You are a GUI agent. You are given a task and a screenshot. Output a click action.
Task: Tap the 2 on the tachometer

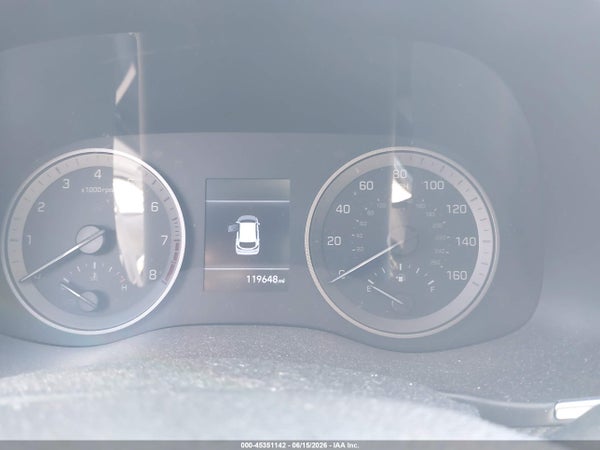[x=41, y=207]
